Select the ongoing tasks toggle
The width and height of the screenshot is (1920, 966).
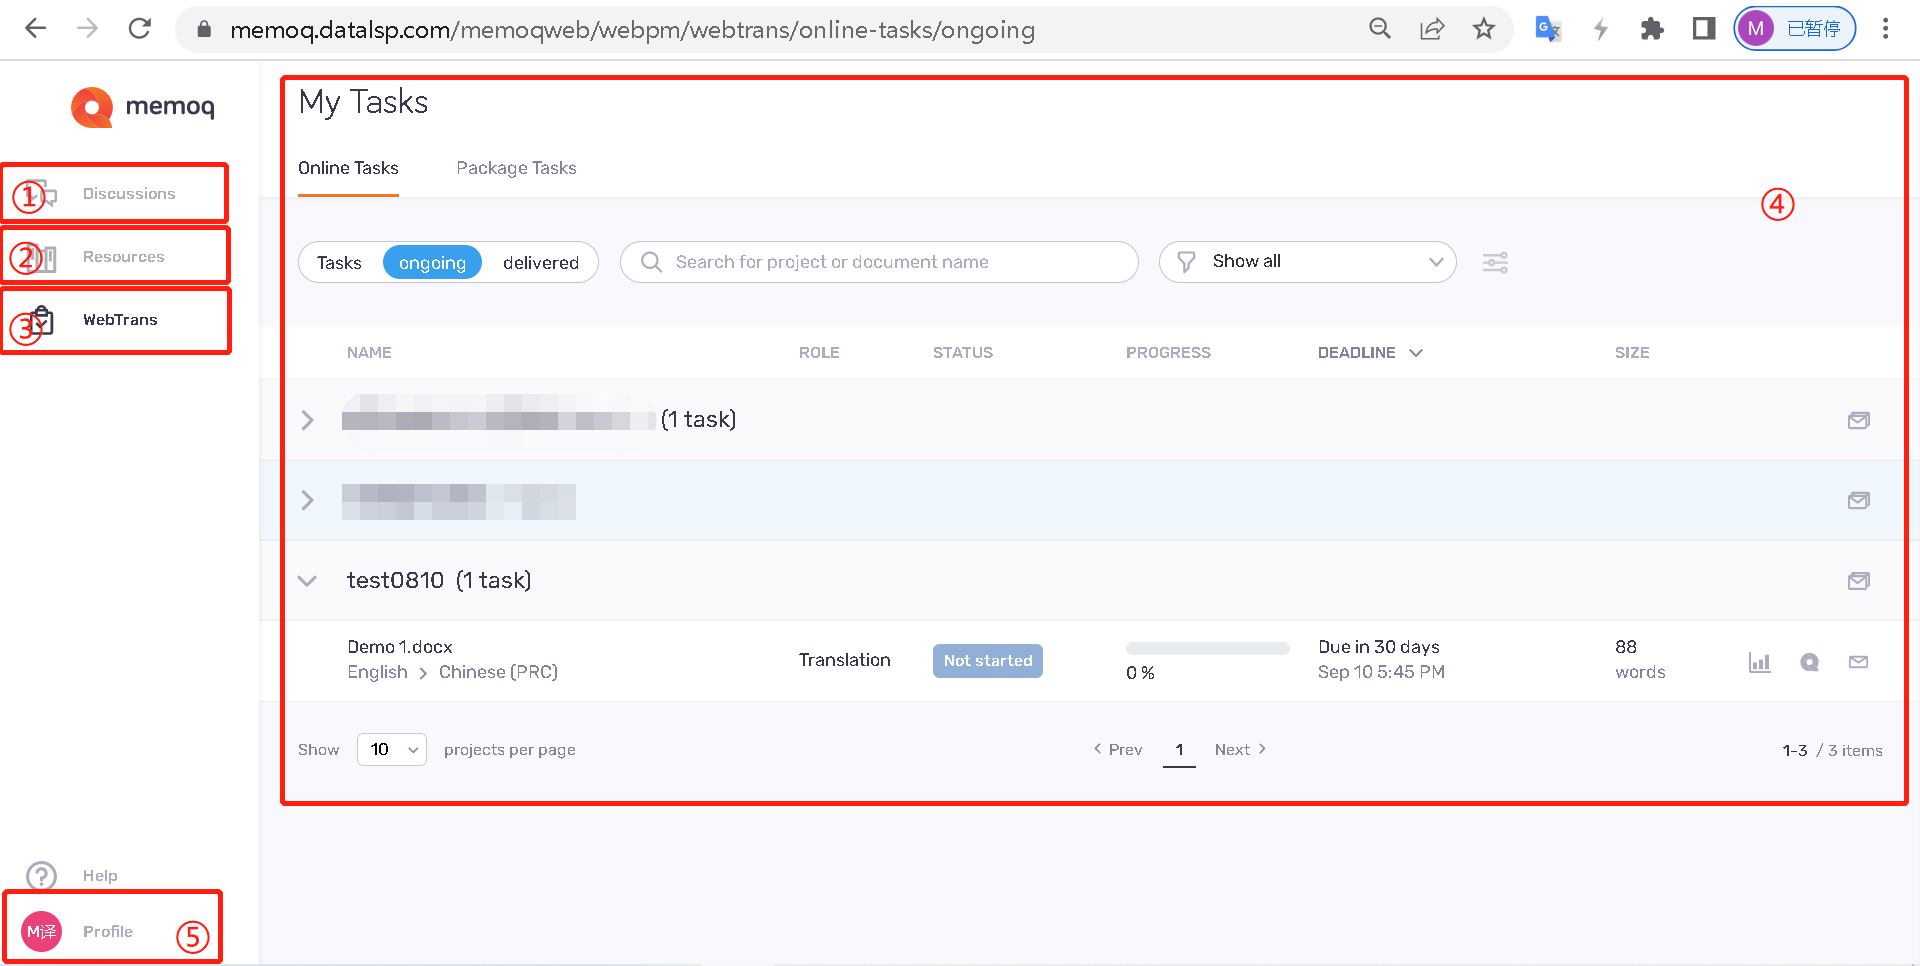coord(432,262)
